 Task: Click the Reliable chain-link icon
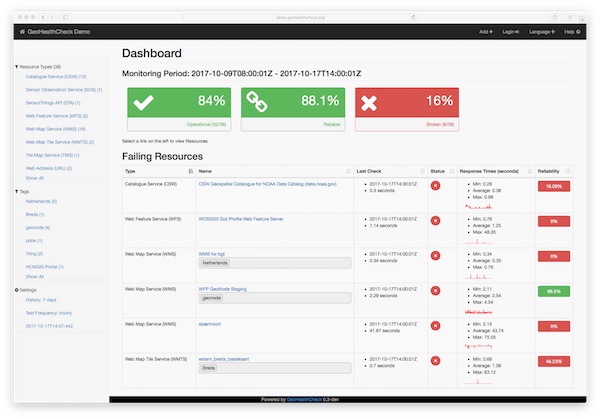coord(258,103)
